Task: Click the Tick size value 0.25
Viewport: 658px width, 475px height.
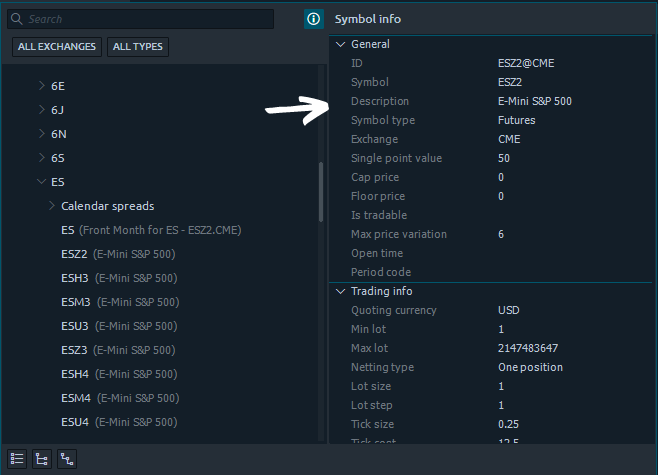Action: (x=508, y=424)
